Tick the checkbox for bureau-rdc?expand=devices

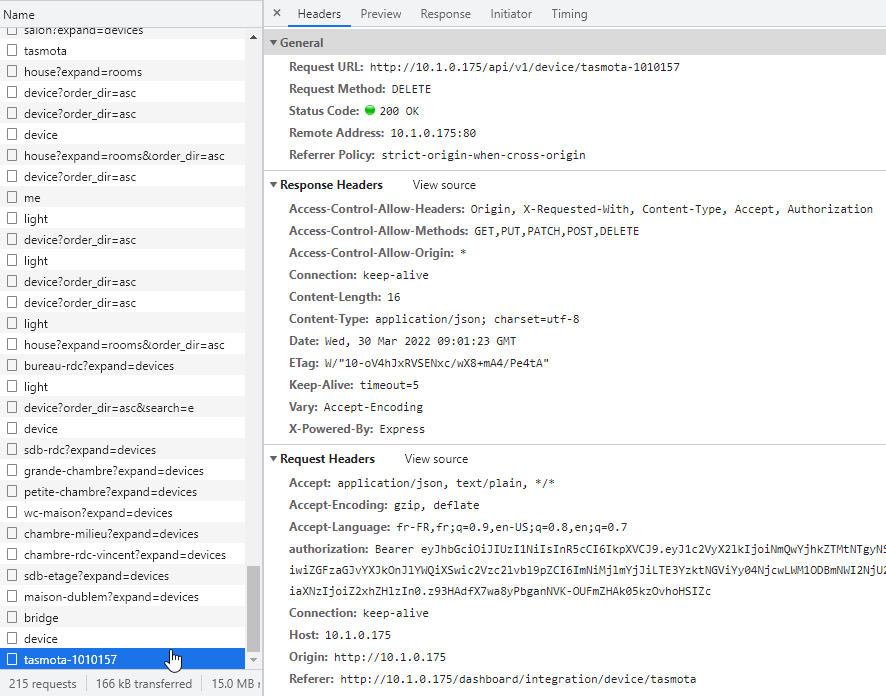point(12,366)
